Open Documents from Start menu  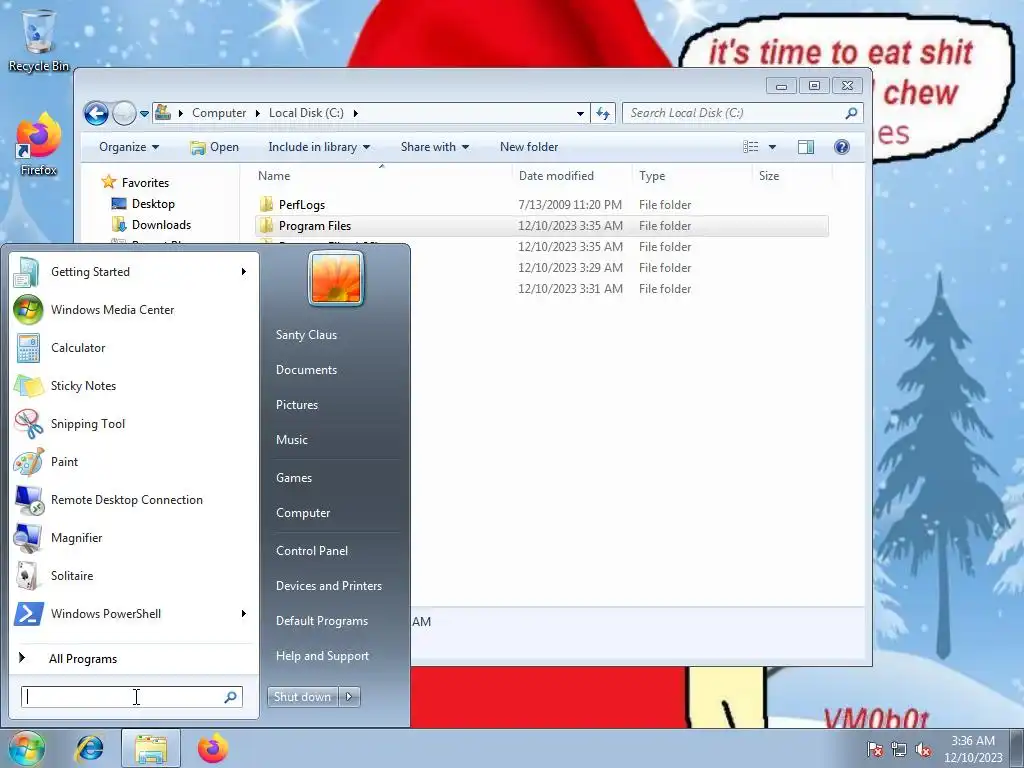click(x=306, y=370)
